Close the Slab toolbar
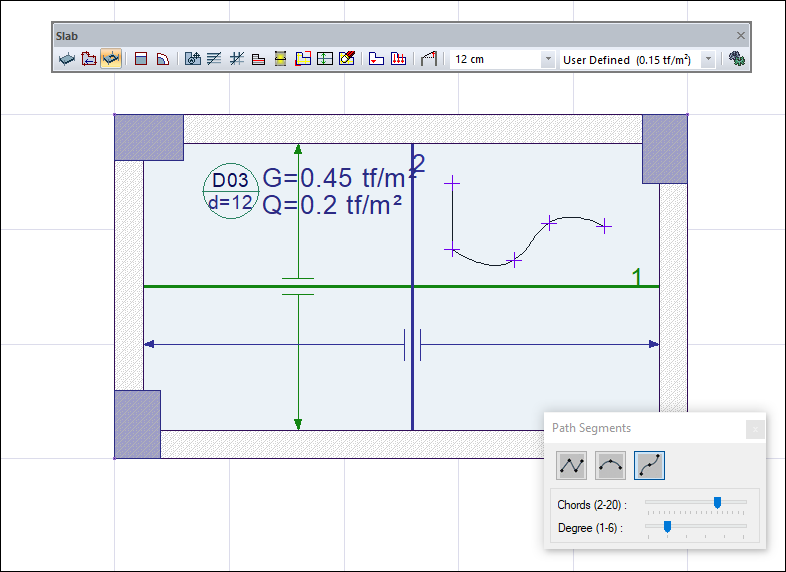 (x=741, y=35)
